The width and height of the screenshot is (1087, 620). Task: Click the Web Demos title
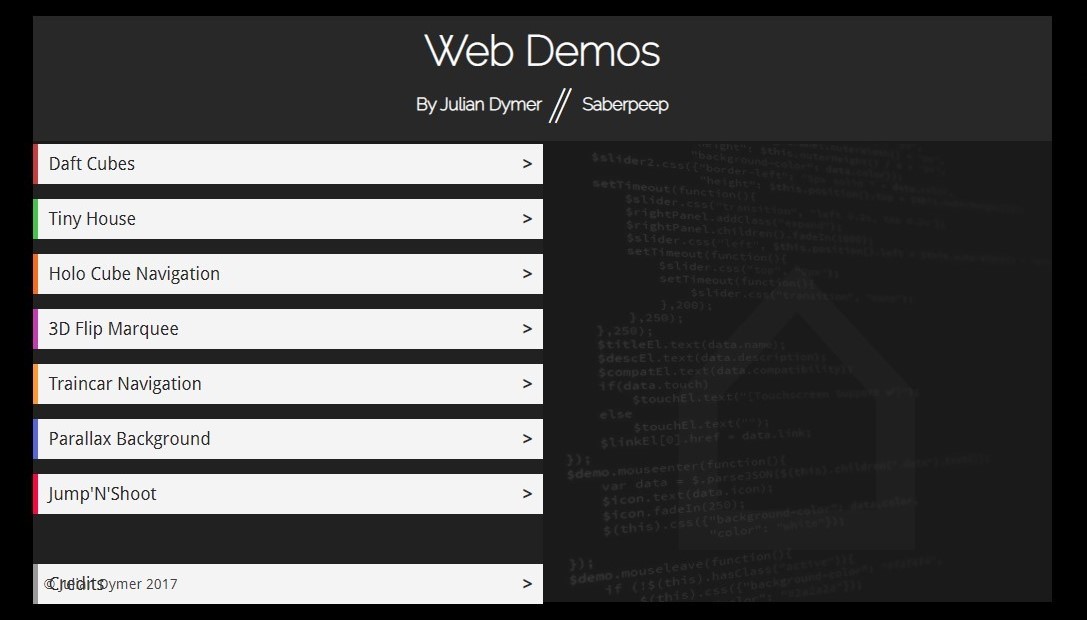542,50
